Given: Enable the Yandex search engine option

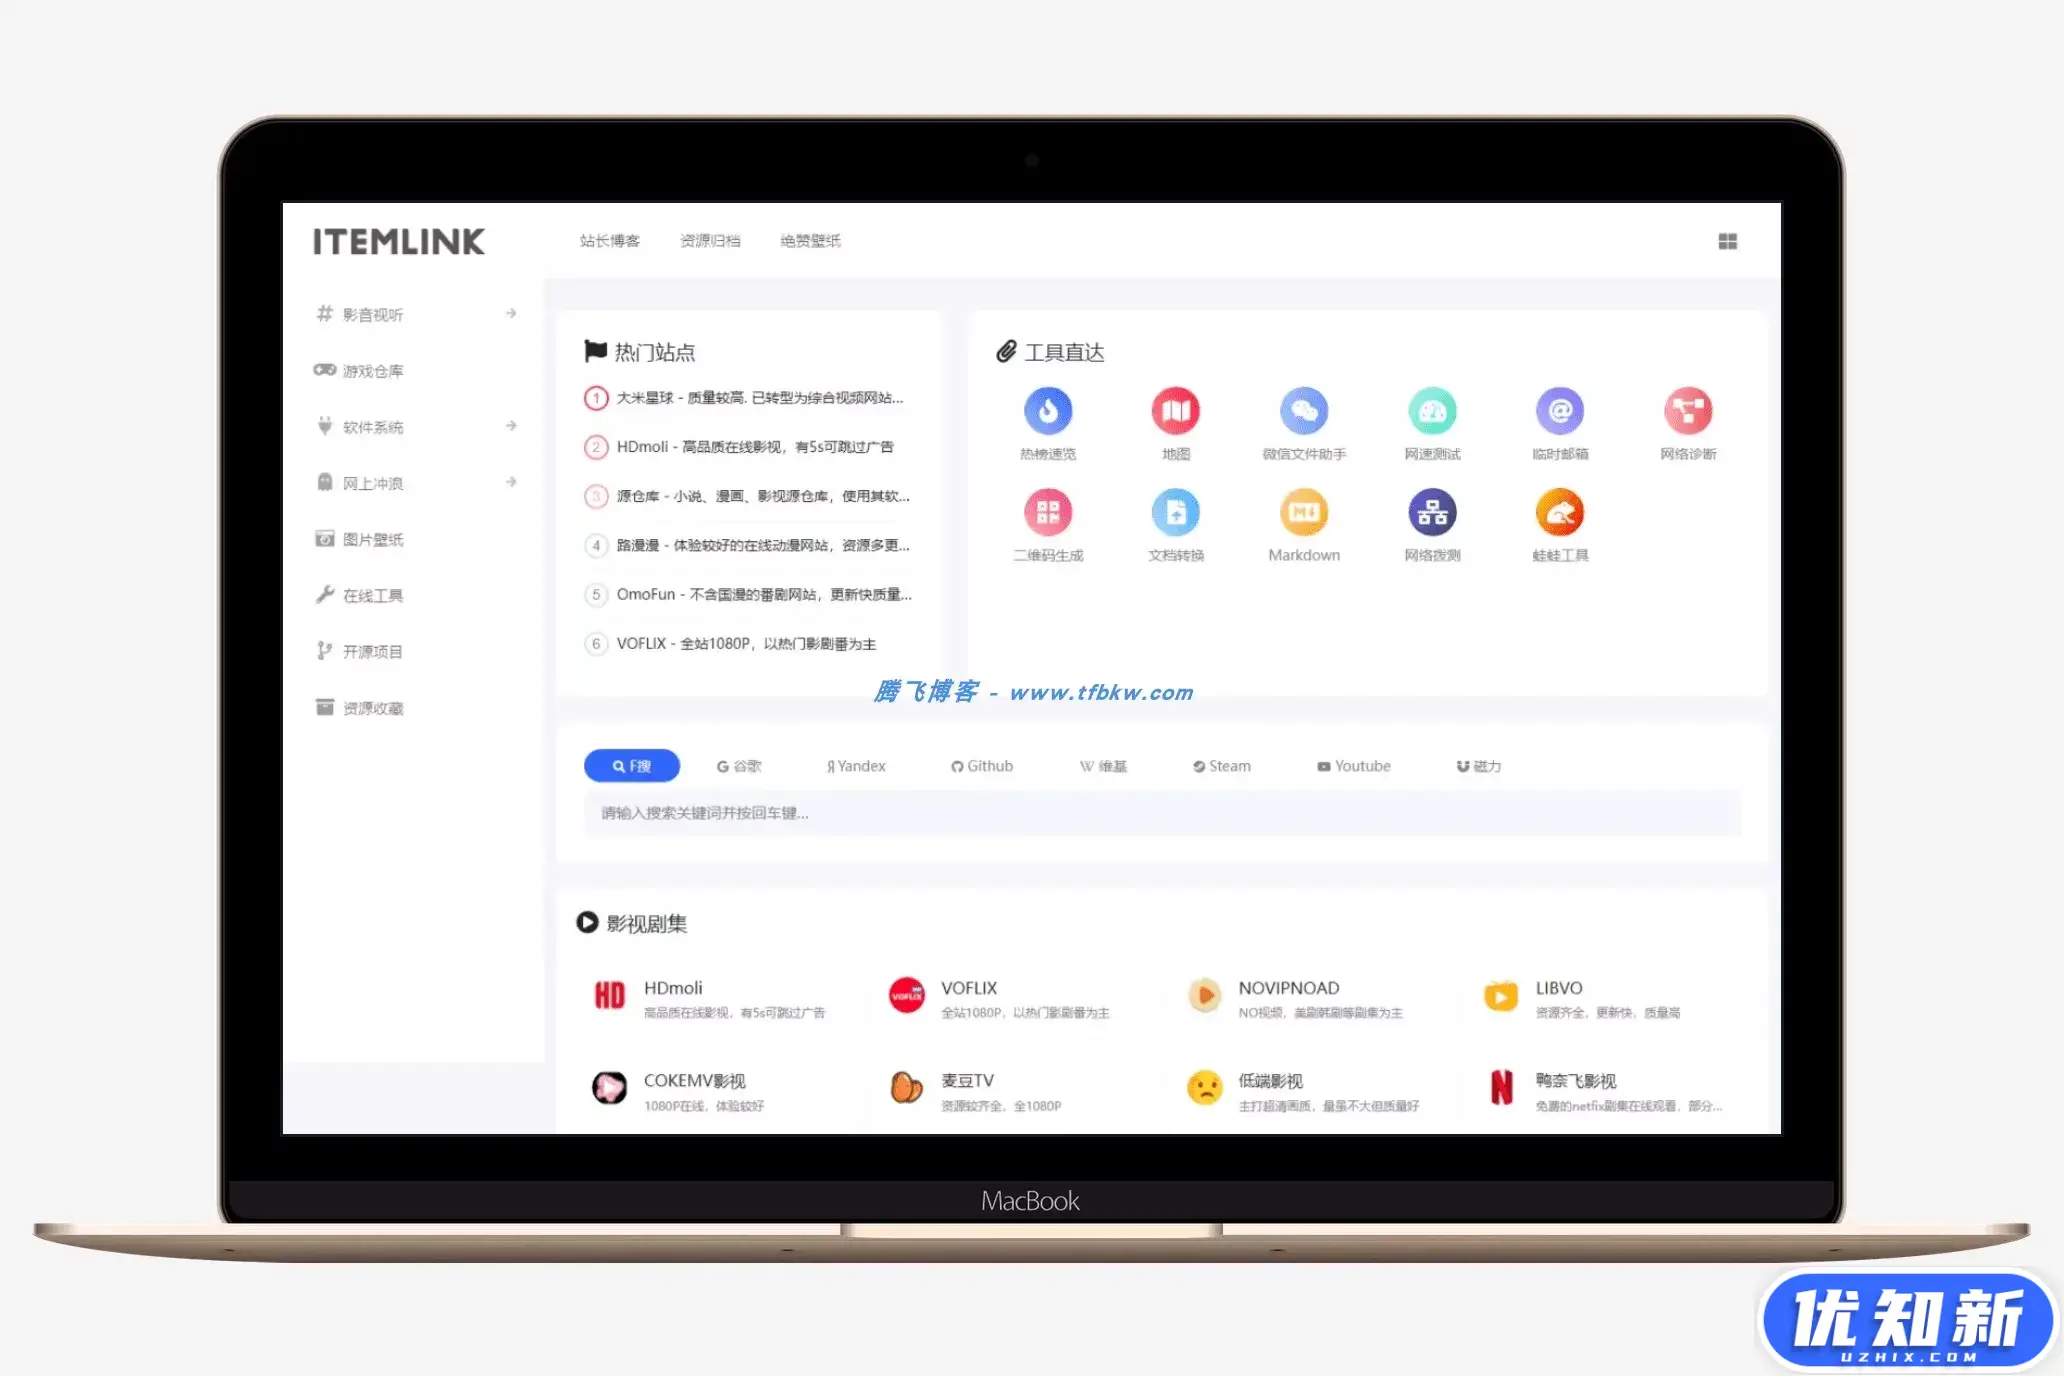Looking at the screenshot, I should [x=857, y=765].
